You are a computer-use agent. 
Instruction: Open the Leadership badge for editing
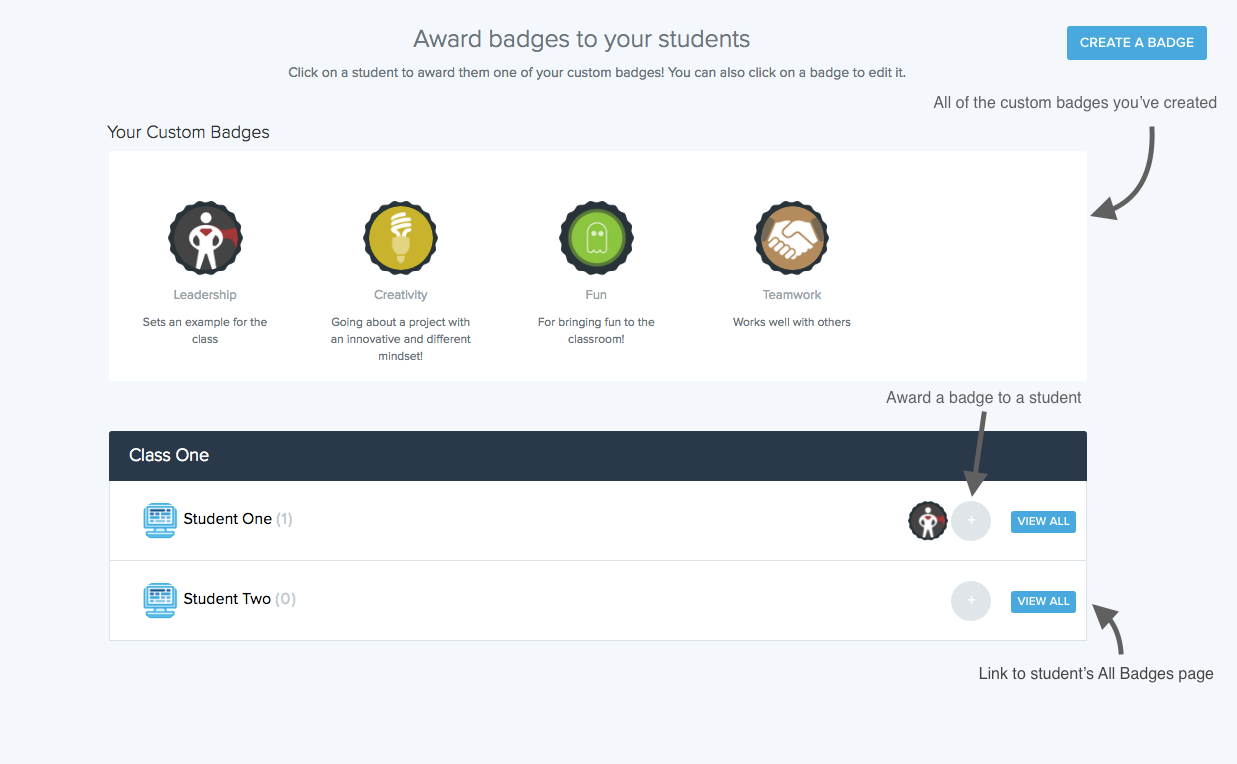pyautogui.click(x=205, y=237)
